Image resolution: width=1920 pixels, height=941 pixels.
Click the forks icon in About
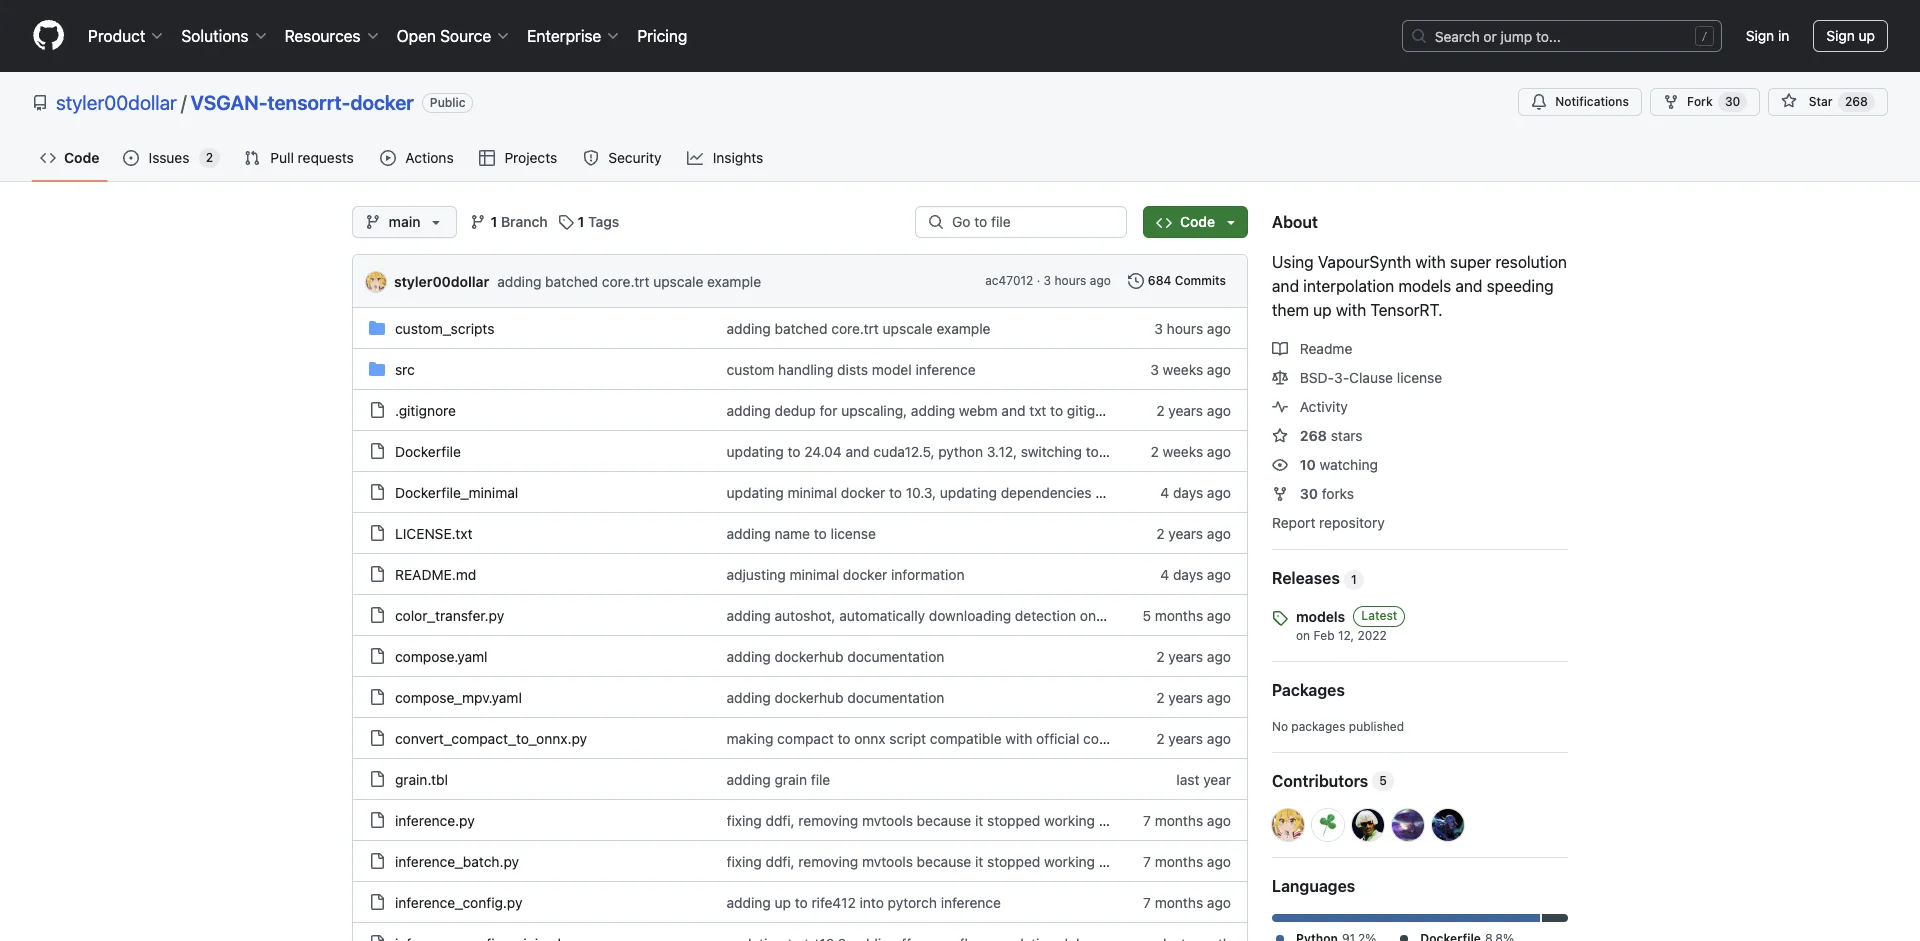pyautogui.click(x=1280, y=494)
